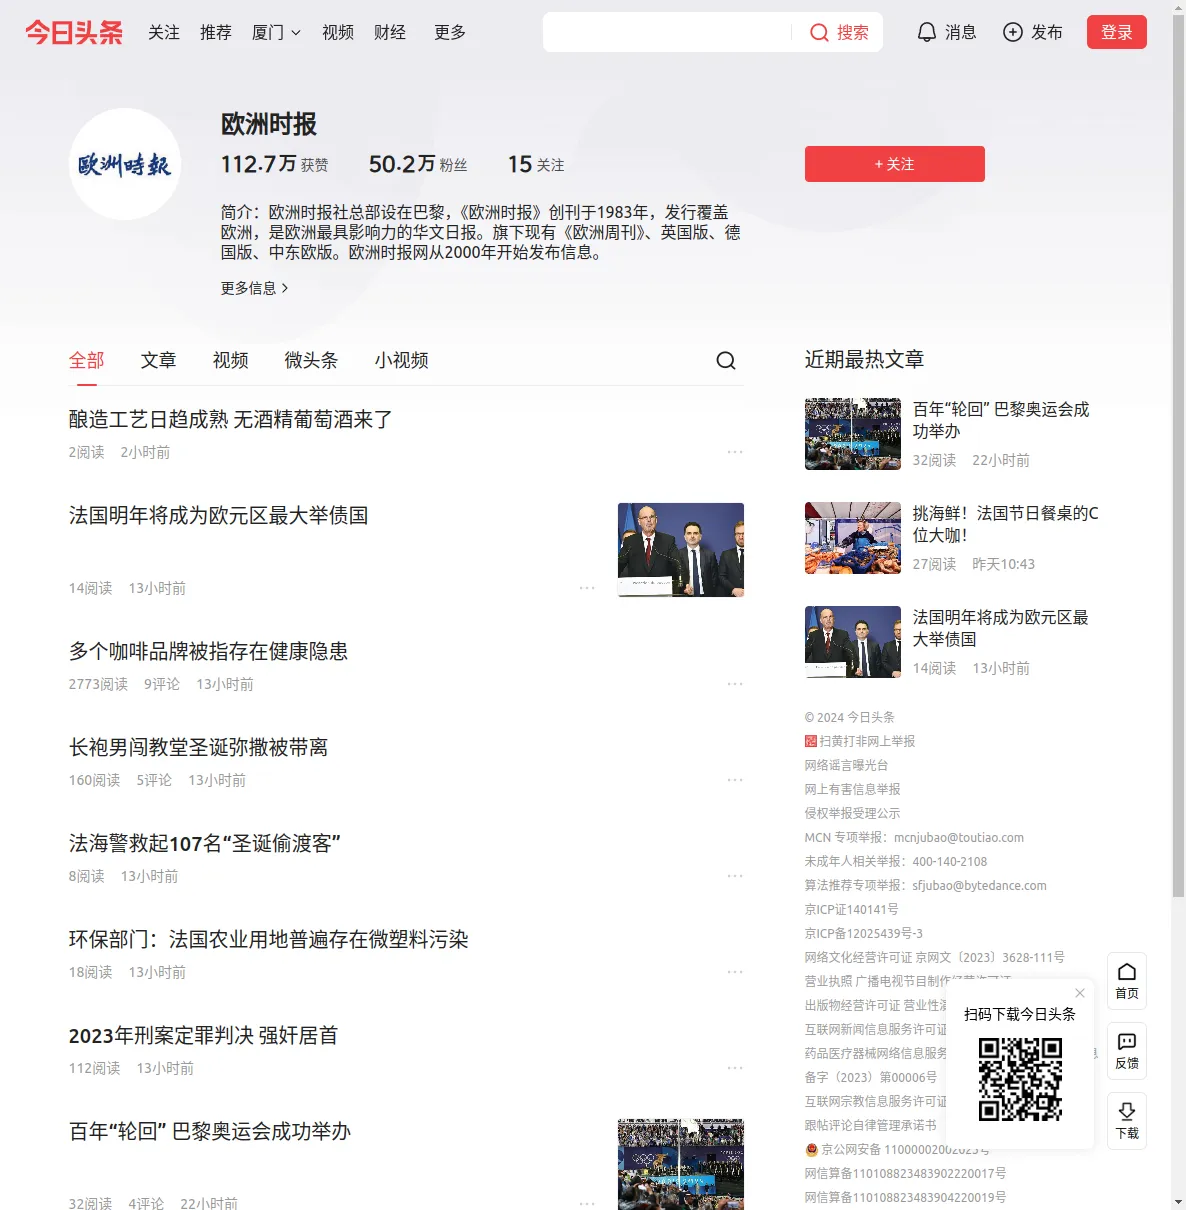Click into the header search field
The image size is (1186, 1210).
click(668, 32)
